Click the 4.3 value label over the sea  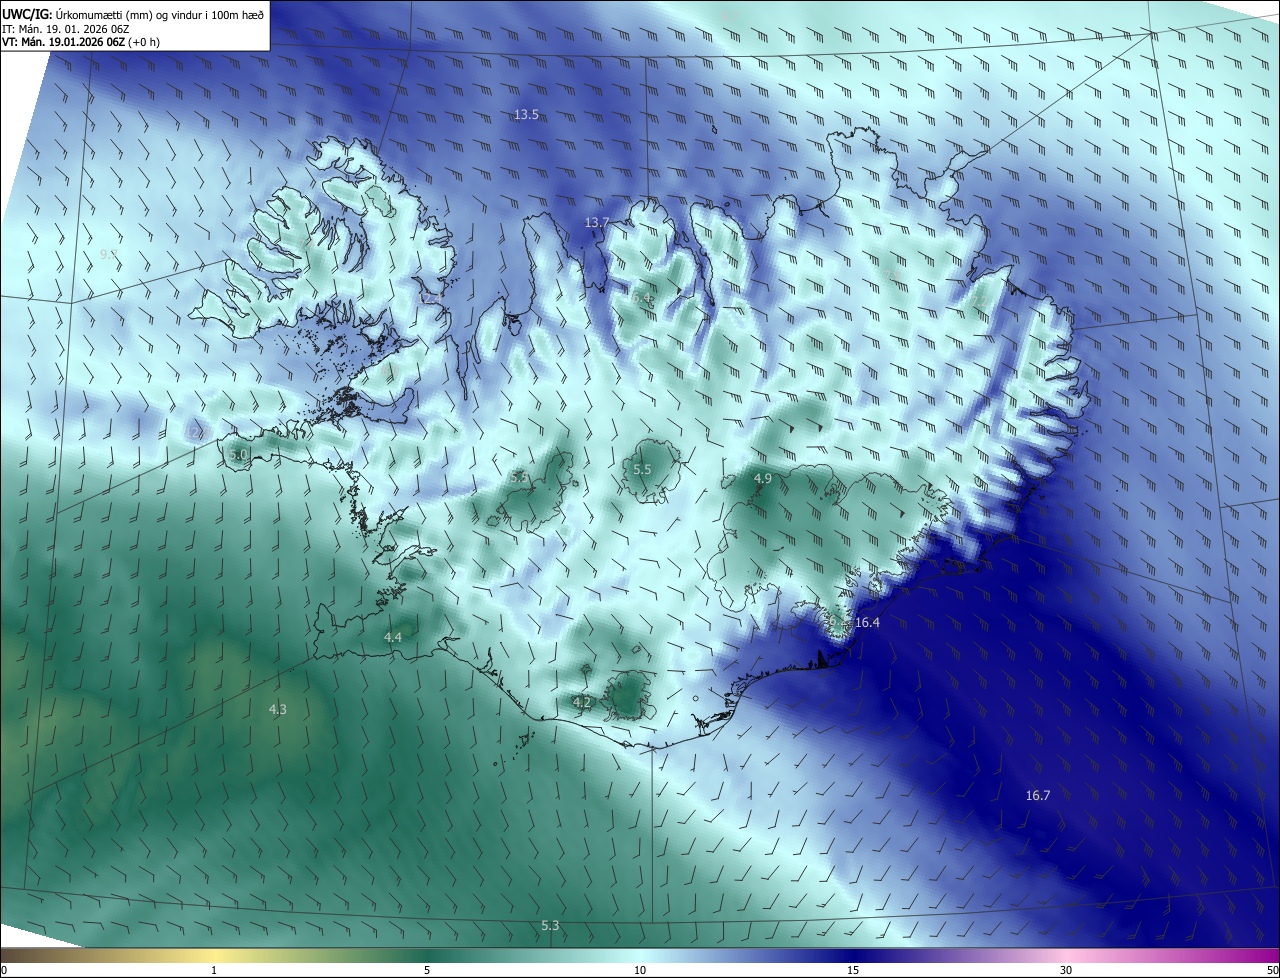(x=277, y=710)
